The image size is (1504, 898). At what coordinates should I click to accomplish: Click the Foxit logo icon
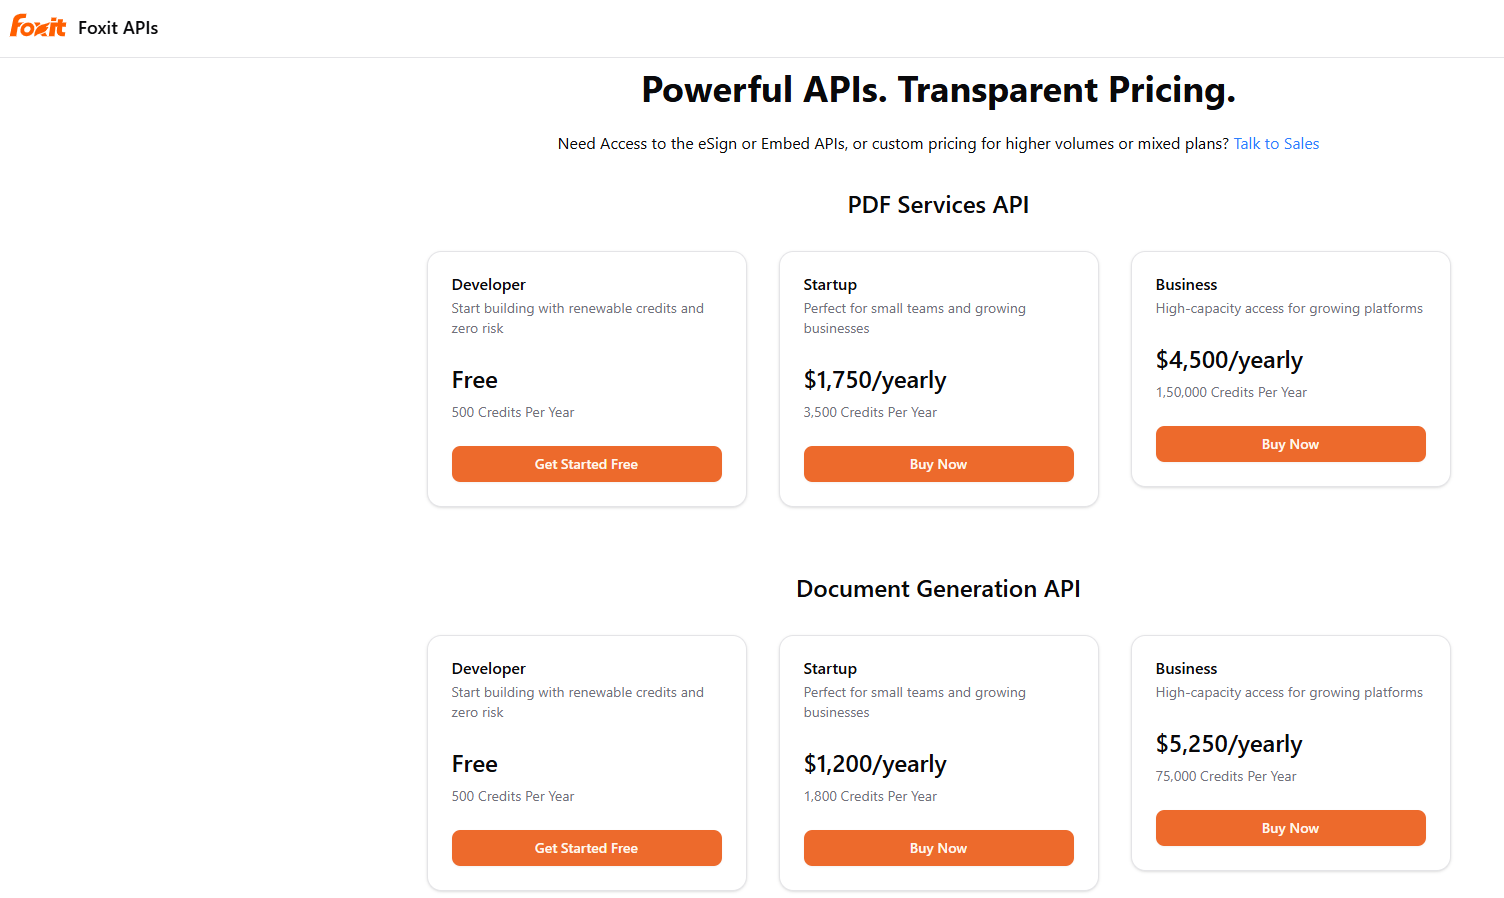(38, 26)
